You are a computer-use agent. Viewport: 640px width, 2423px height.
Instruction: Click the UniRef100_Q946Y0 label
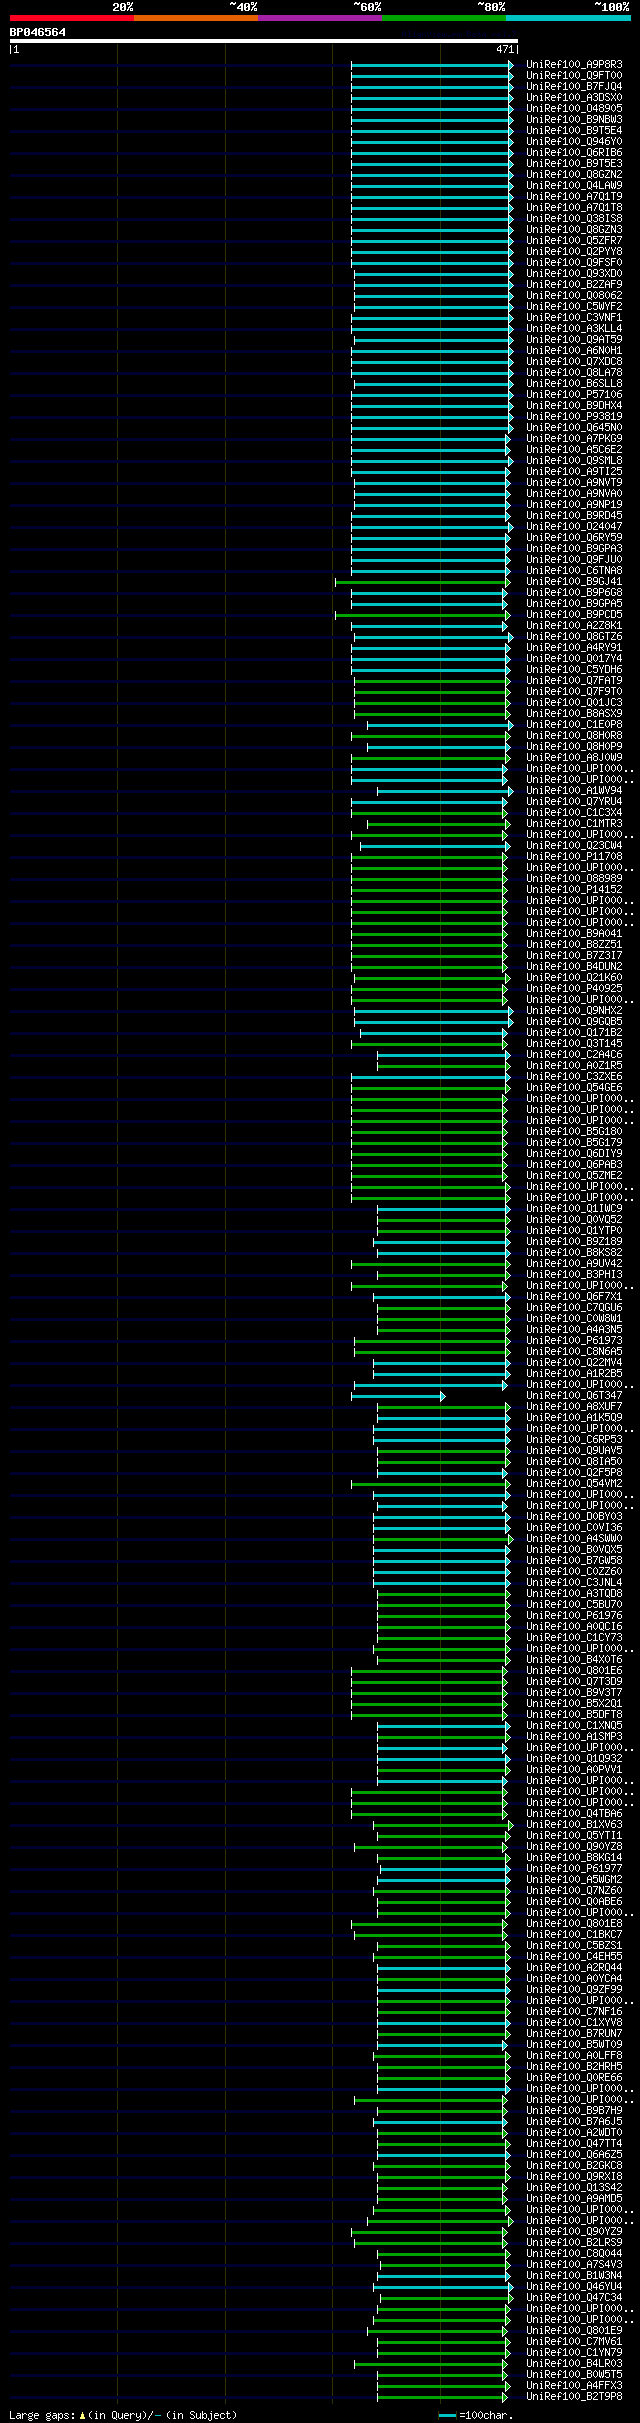coord(574,142)
